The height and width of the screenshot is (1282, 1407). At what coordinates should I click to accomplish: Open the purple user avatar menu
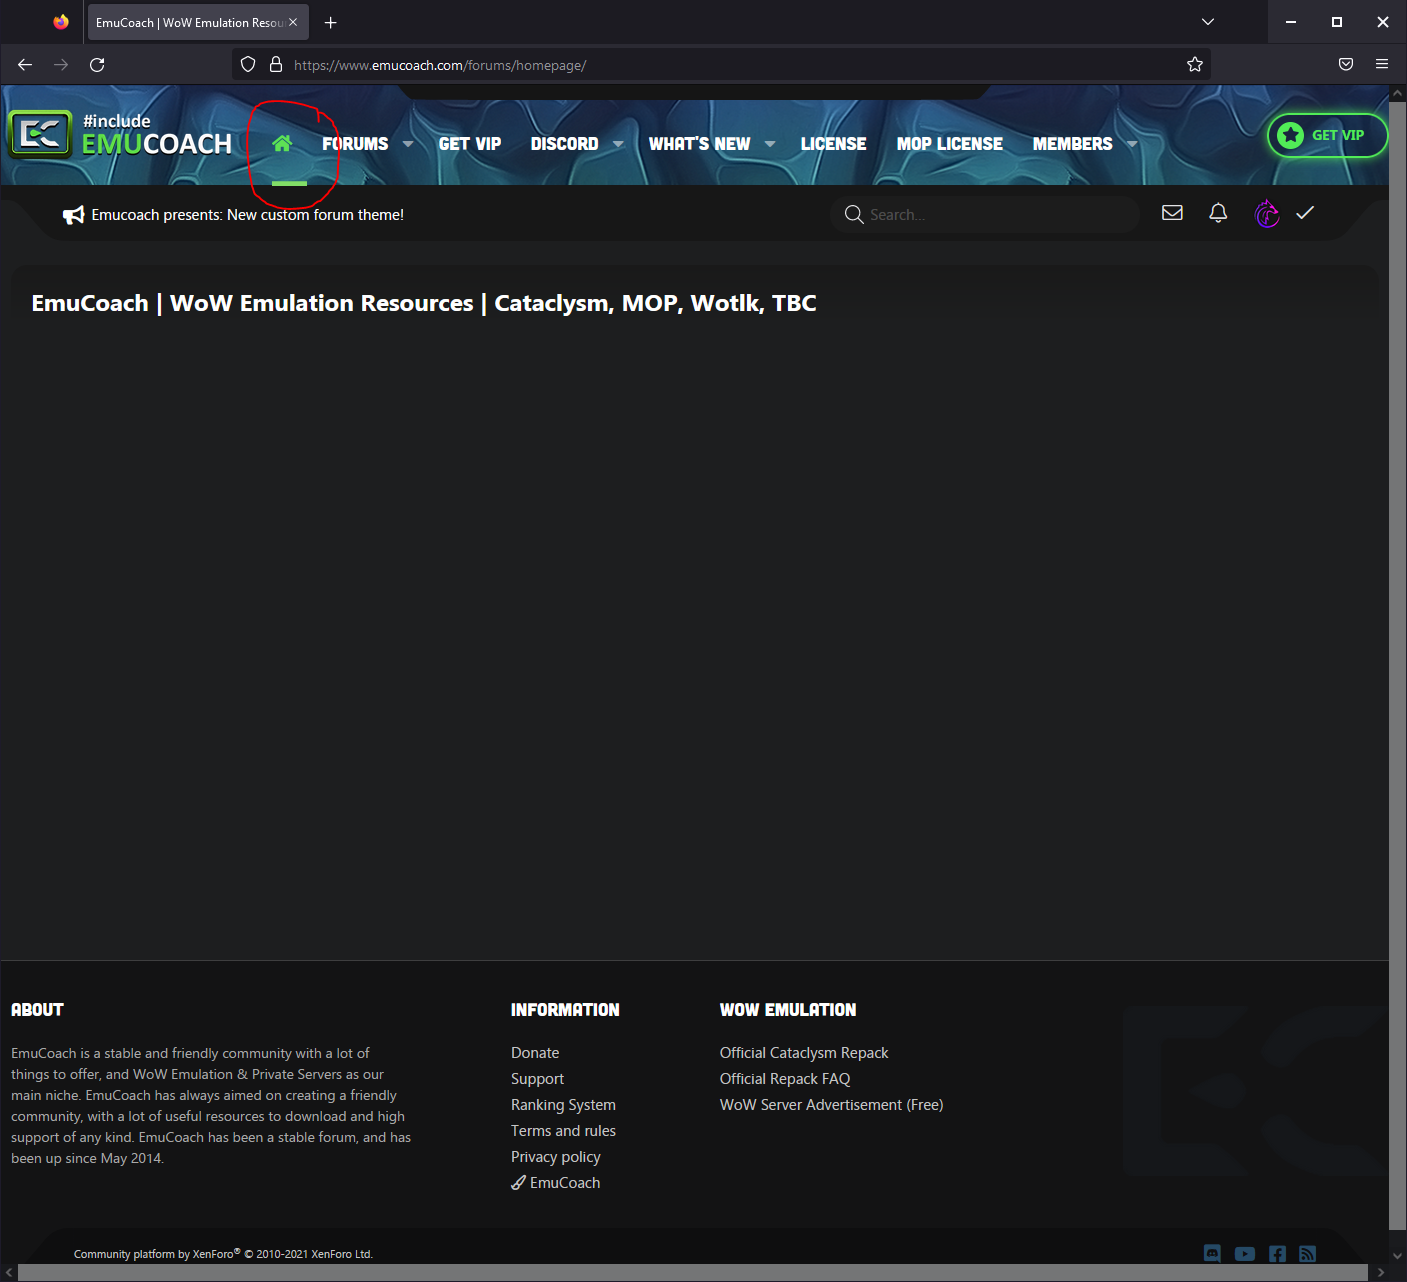pos(1267,213)
